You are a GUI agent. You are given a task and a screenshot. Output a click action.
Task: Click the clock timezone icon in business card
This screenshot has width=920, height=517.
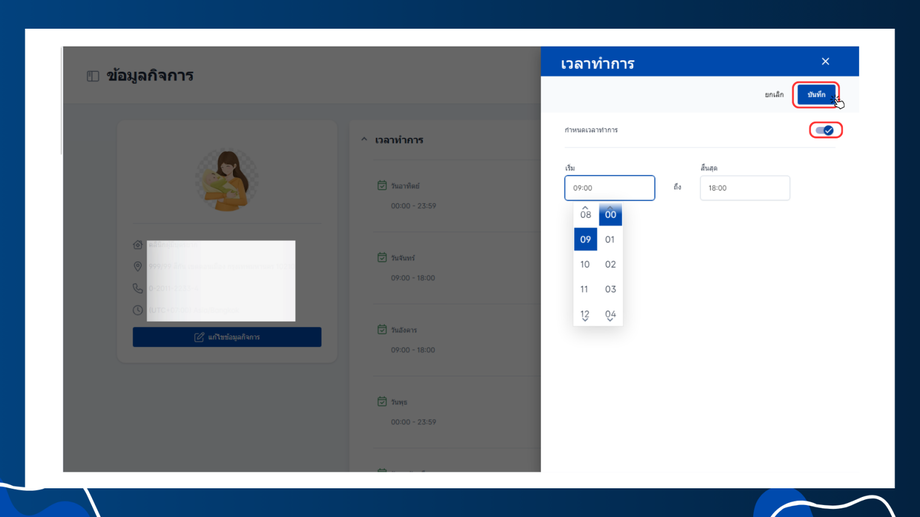(138, 310)
